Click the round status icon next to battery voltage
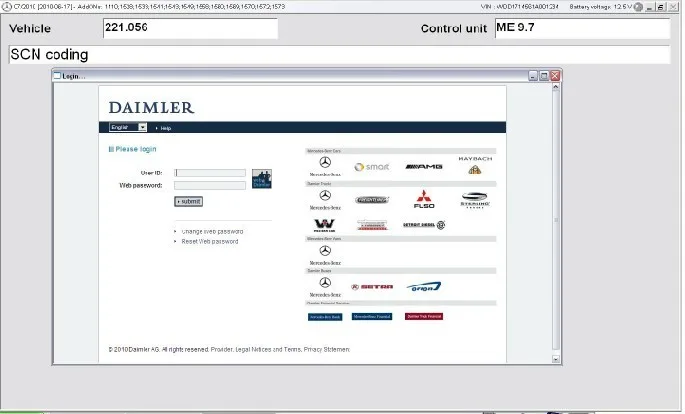 tap(638, 7)
